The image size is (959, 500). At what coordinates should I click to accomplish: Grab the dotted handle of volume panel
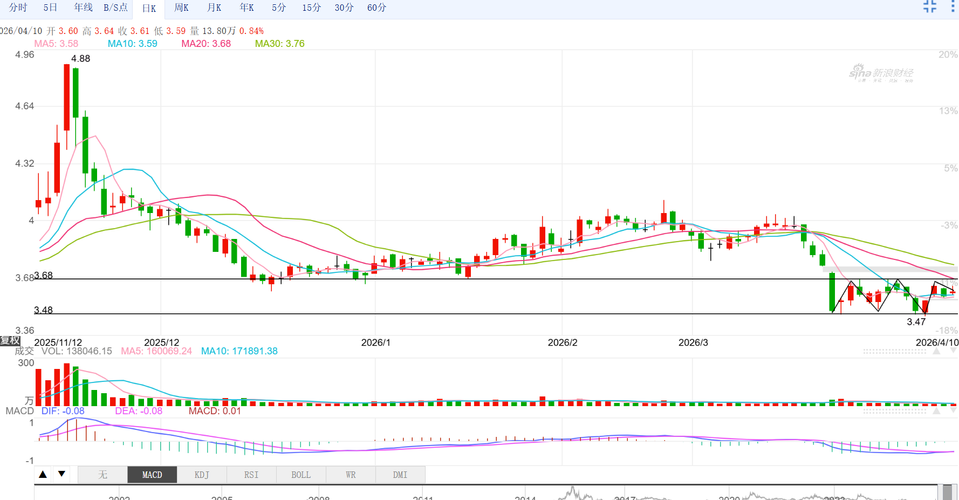893,352
